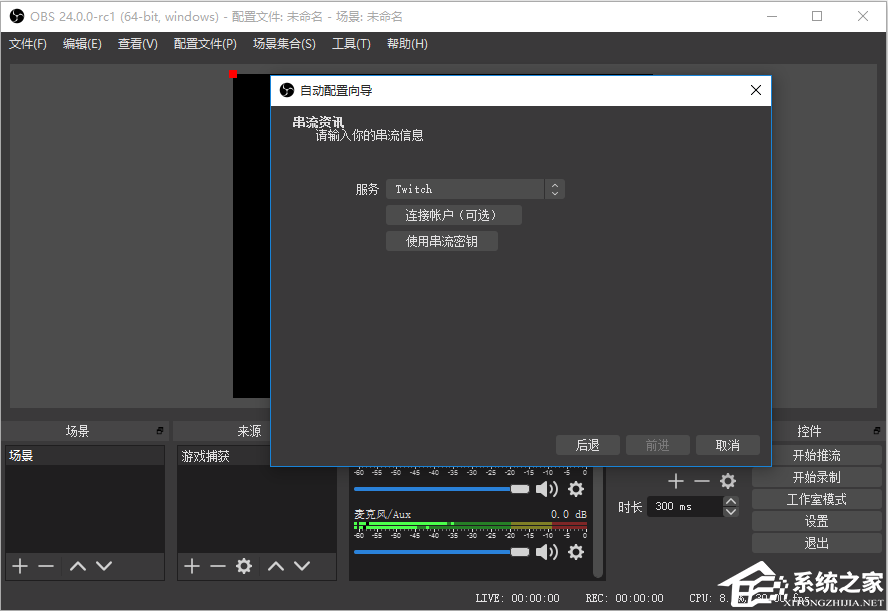Open the 查看(V) menu

[138, 44]
